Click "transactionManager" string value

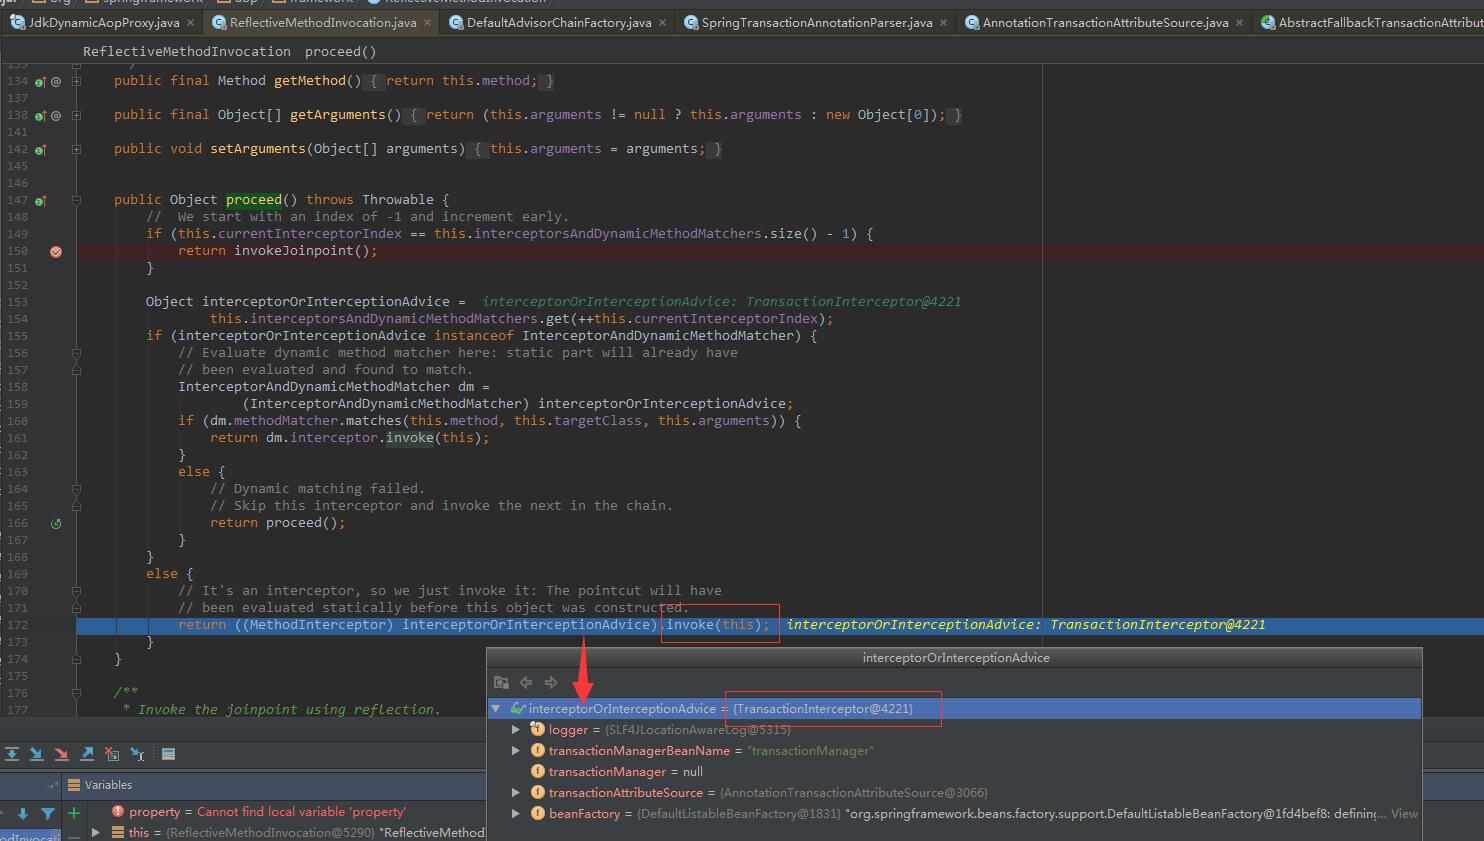tap(811, 750)
